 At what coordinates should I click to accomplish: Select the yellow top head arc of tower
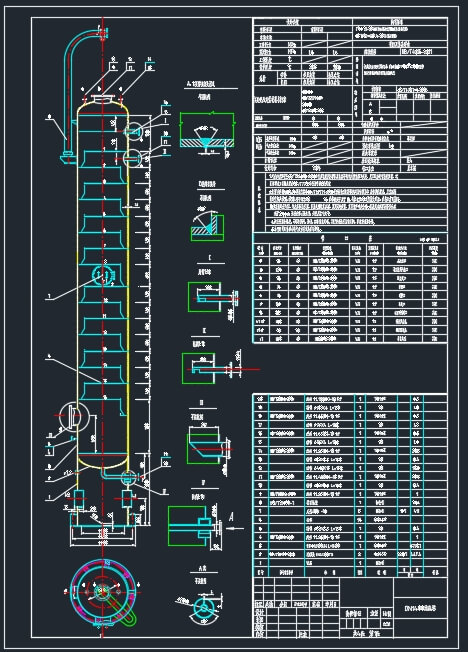click(102, 105)
